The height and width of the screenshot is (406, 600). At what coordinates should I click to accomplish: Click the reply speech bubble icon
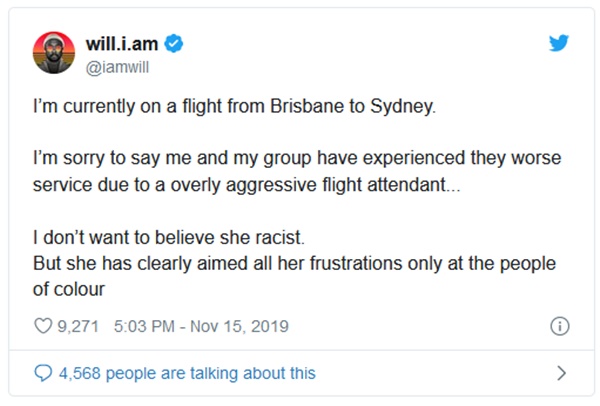(x=43, y=373)
